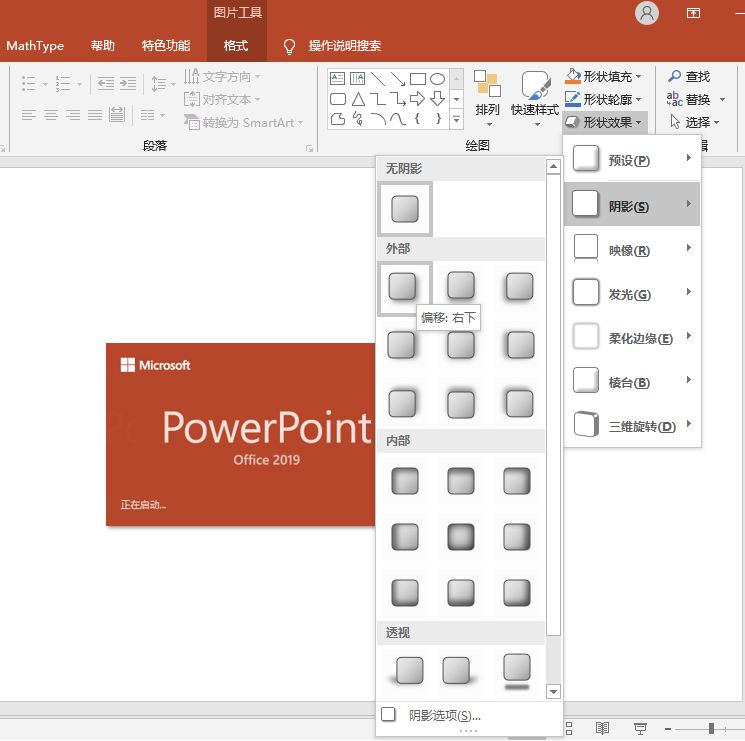
Task: Click the ribbon display options icon
Action: 693,13
